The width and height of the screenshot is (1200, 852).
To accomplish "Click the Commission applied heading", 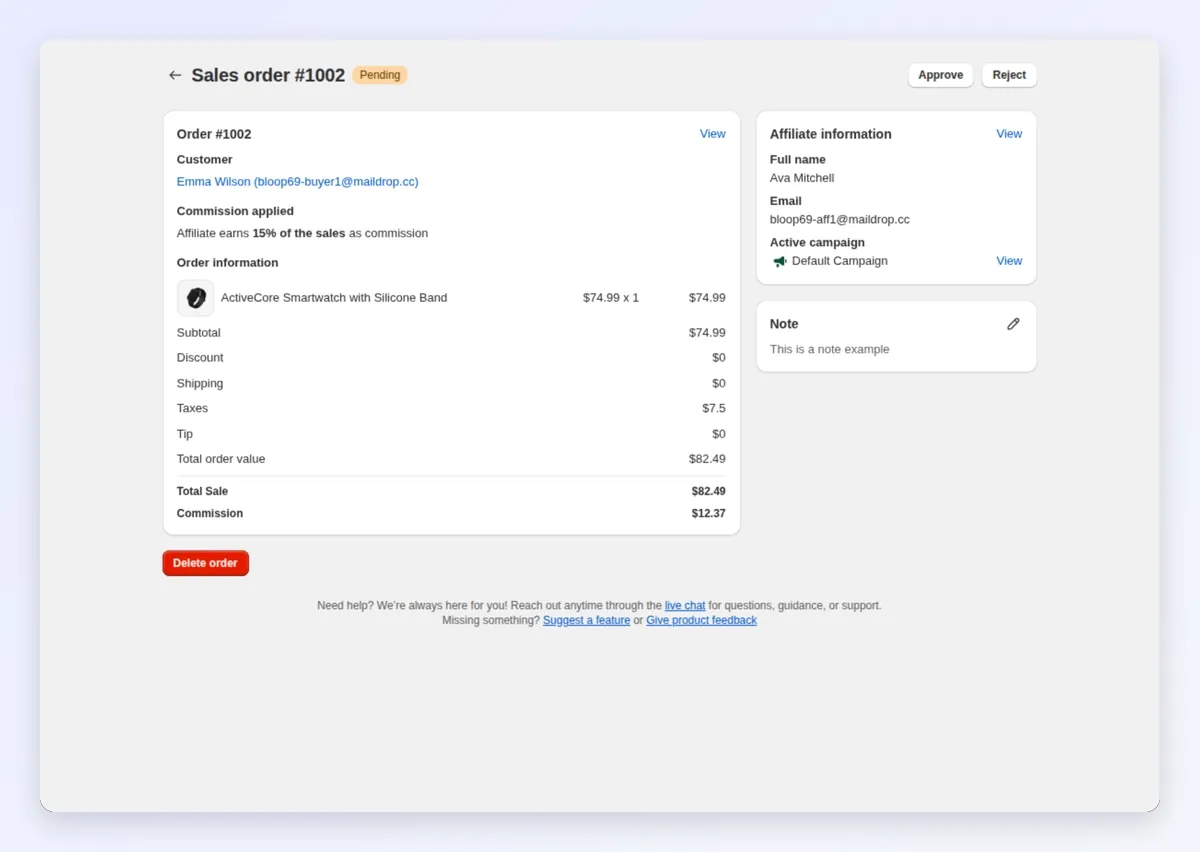I will coord(236,212).
